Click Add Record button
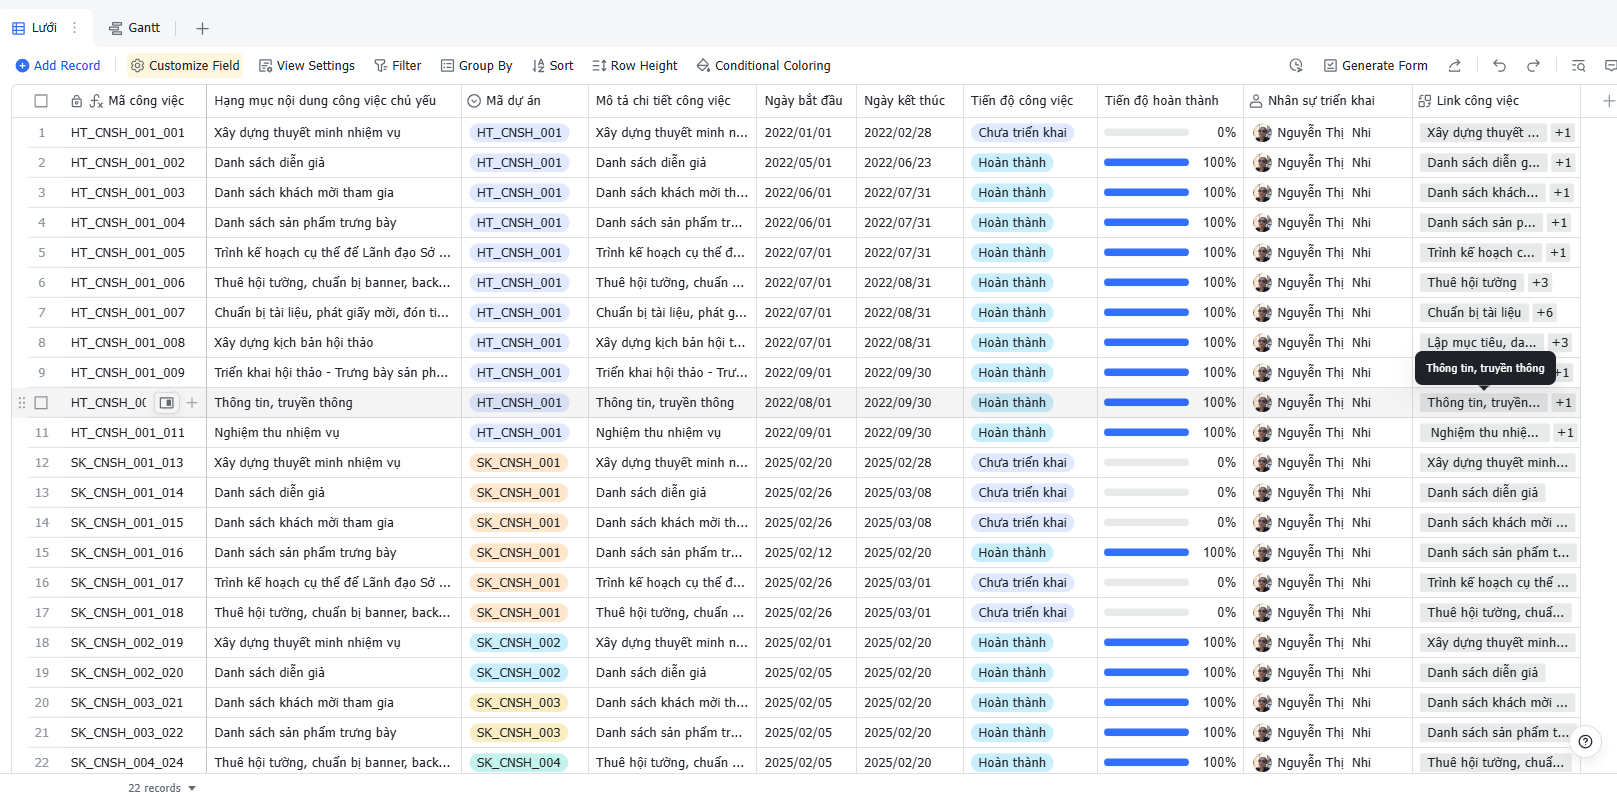1617x792 pixels. [58, 66]
